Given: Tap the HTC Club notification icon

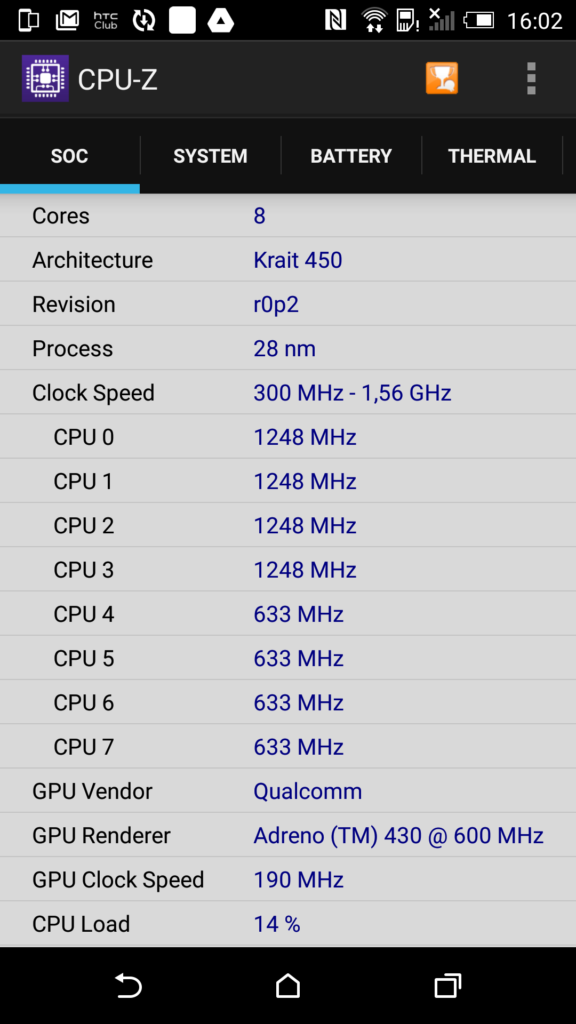Looking at the screenshot, I should [105, 20].
